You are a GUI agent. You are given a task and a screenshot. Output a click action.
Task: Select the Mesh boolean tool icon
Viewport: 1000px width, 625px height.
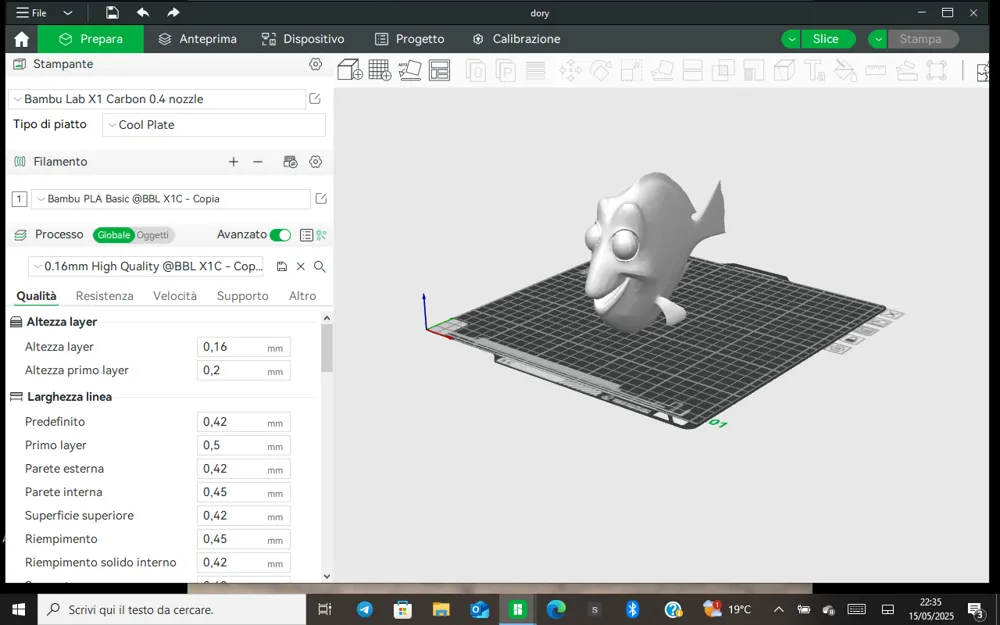pos(723,70)
